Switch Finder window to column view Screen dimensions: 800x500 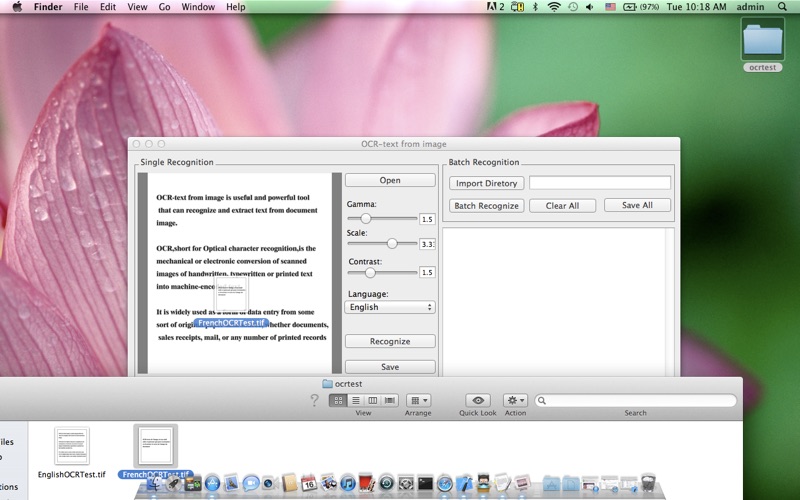click(372, 401)
